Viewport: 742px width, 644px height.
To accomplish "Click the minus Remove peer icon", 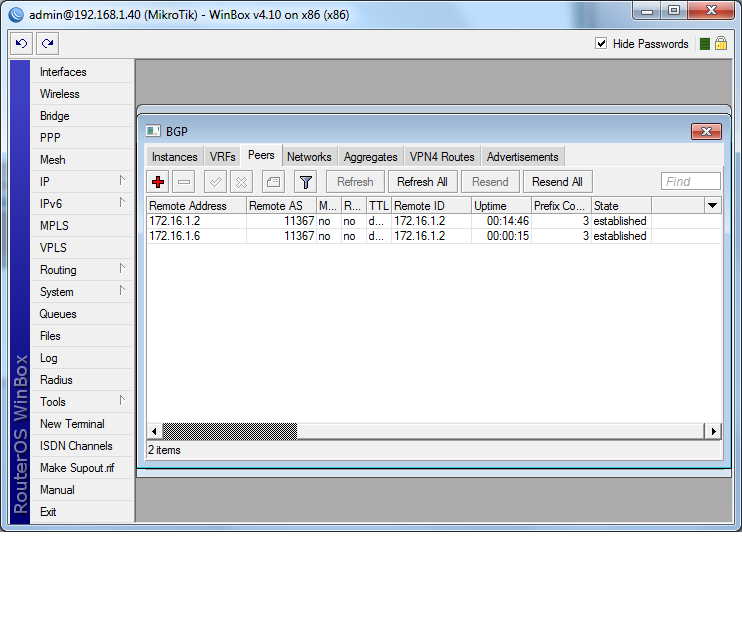I will pos(184,182).
